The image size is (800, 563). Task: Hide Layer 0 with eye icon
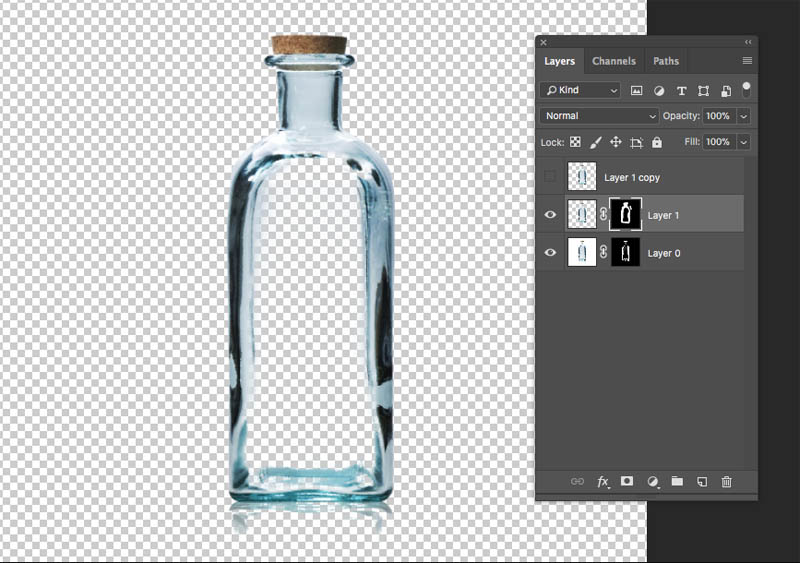[550, 253]
